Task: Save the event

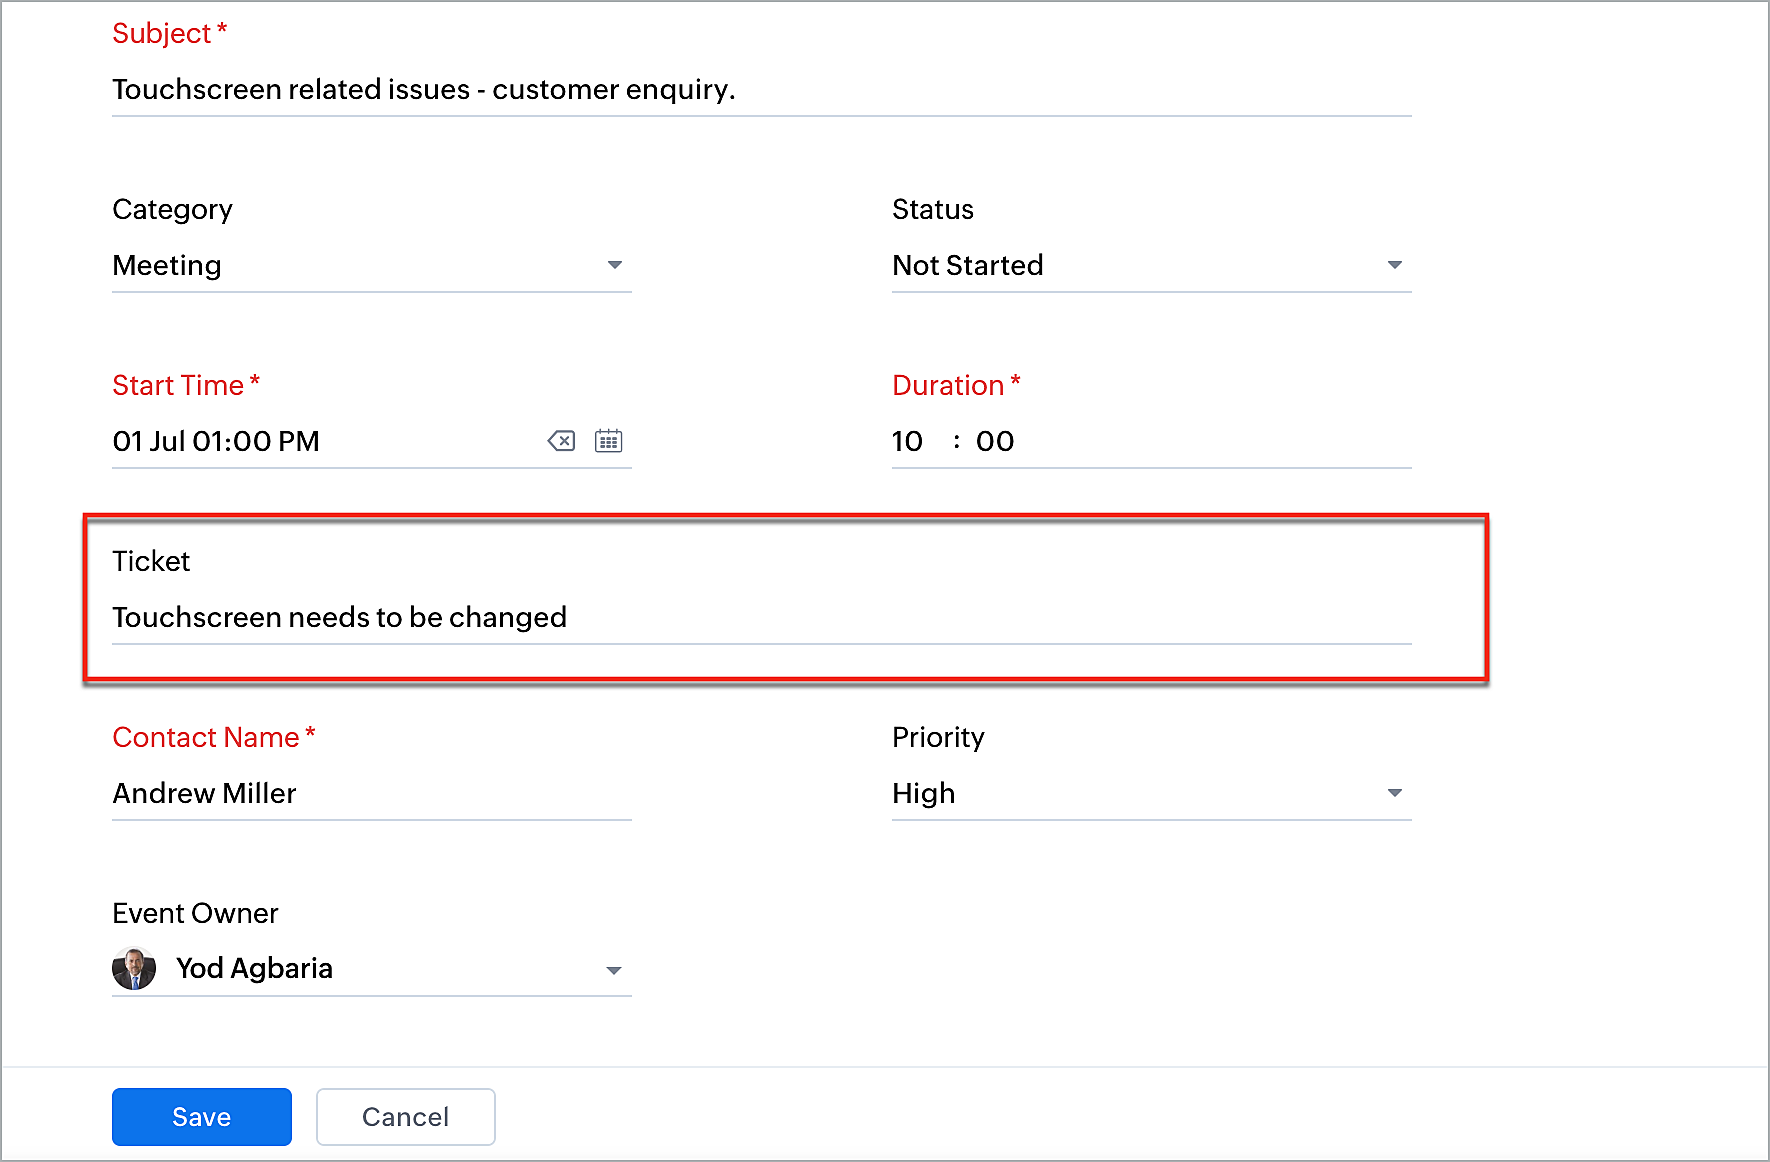Action: click(202, 1117)
